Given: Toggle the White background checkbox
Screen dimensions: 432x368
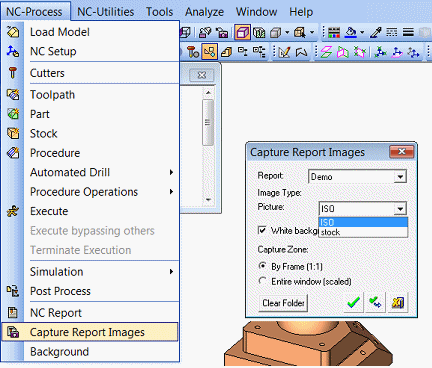Looking at the screenshot, I should pyautogui.click(x=262, y=230).
